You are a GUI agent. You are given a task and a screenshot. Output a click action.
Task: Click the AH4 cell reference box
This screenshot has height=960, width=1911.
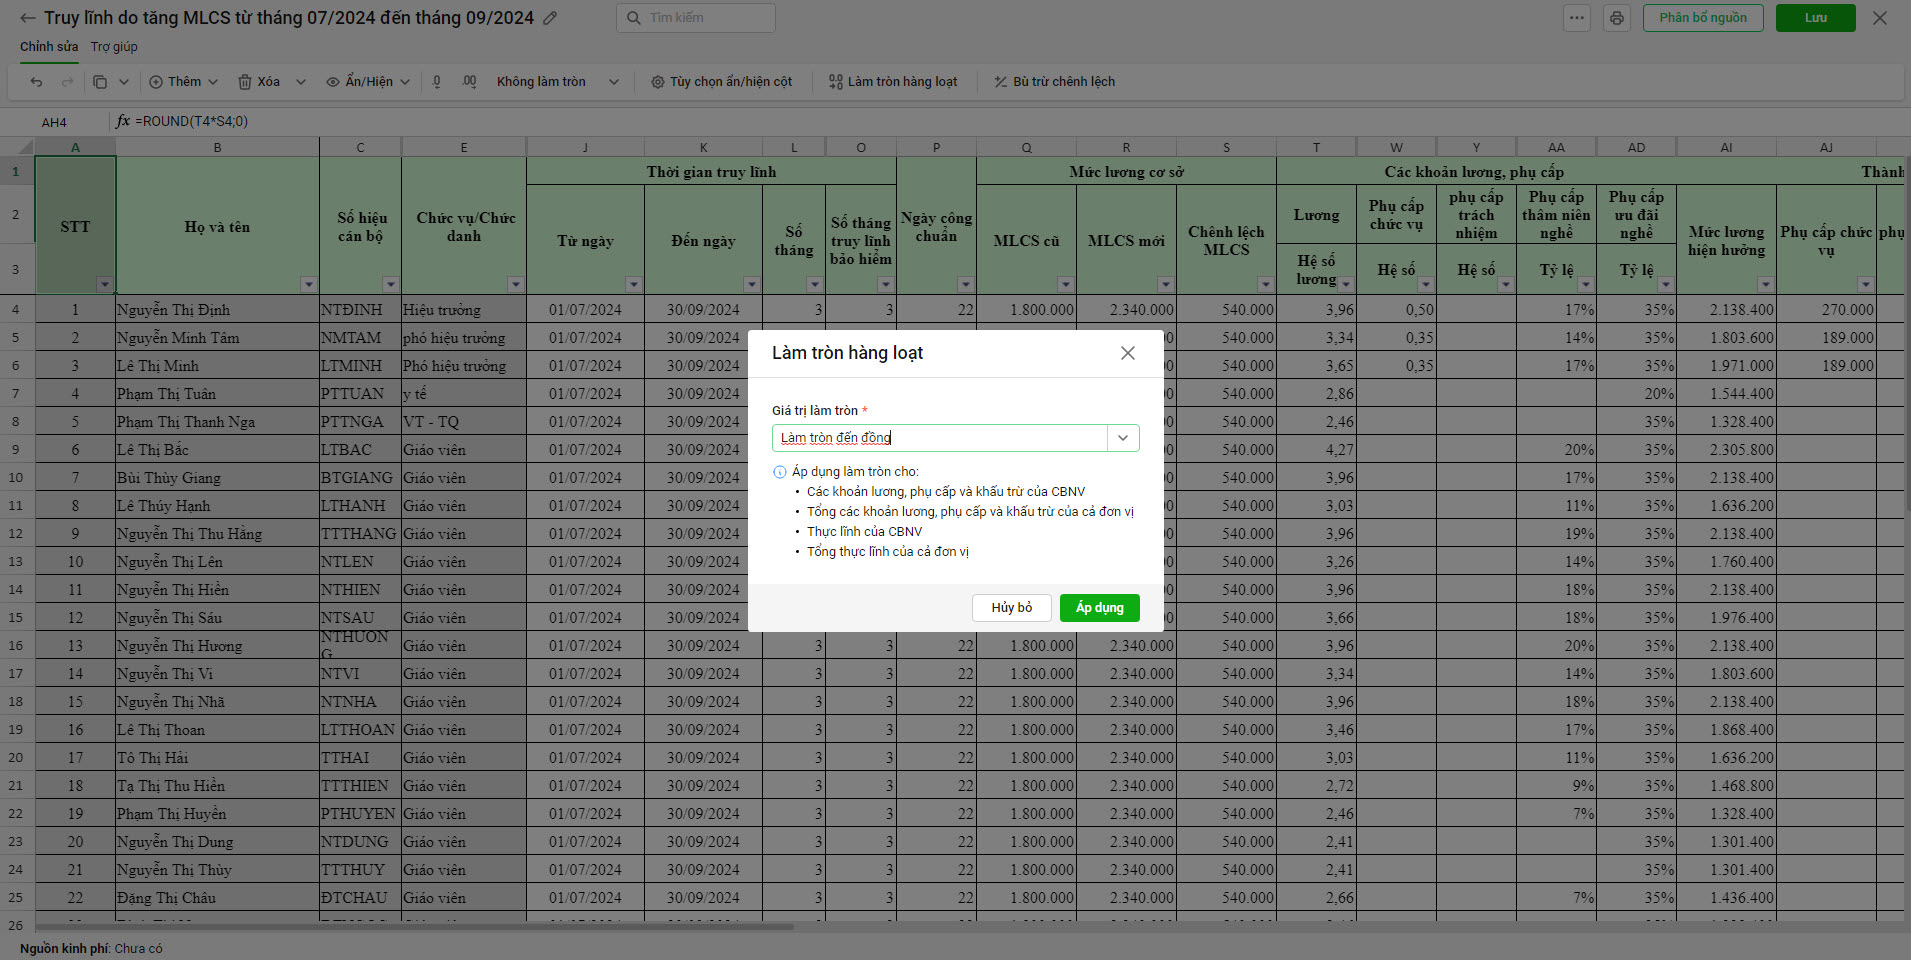54,122
